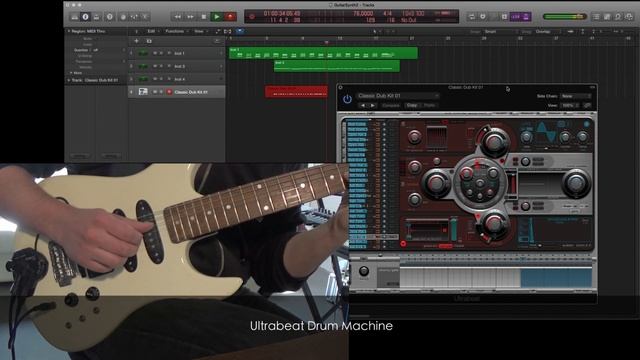Click the Stop transport button
Screen dimensions: 640x360
click(204, 17)
